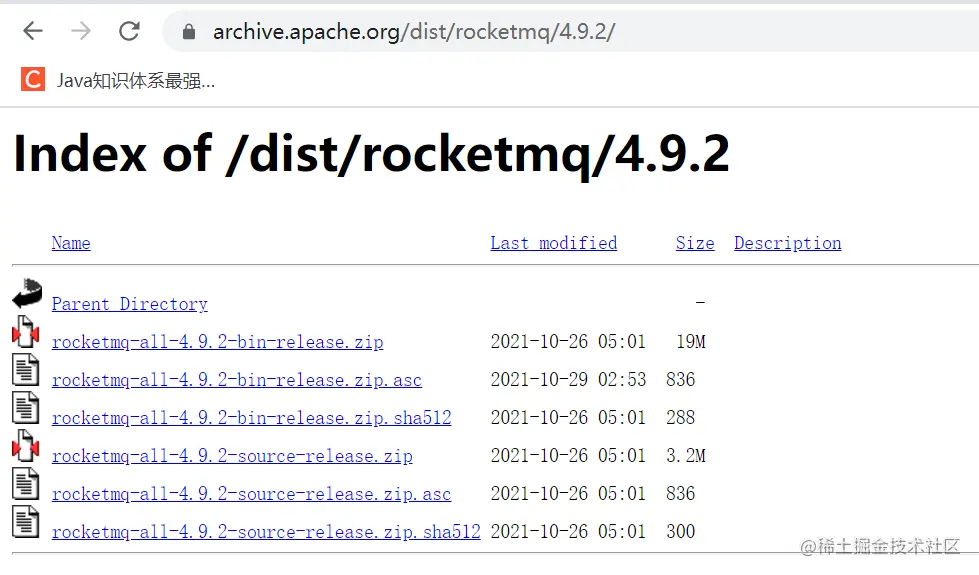
Task: Open rocketmq-all-4.9.2-bin-release.zip.sha512
Action: tap(252, 418)
